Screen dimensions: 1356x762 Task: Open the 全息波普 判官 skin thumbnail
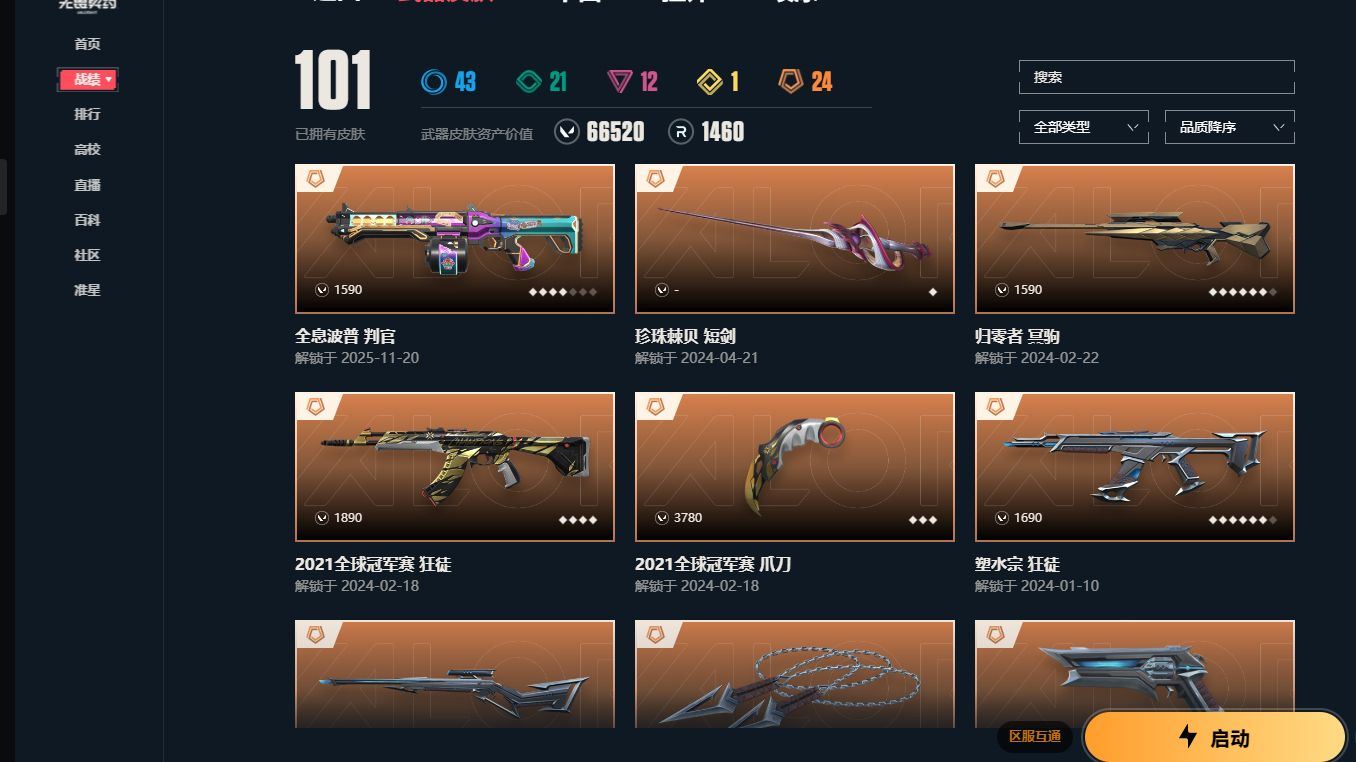tap(455, 239)
